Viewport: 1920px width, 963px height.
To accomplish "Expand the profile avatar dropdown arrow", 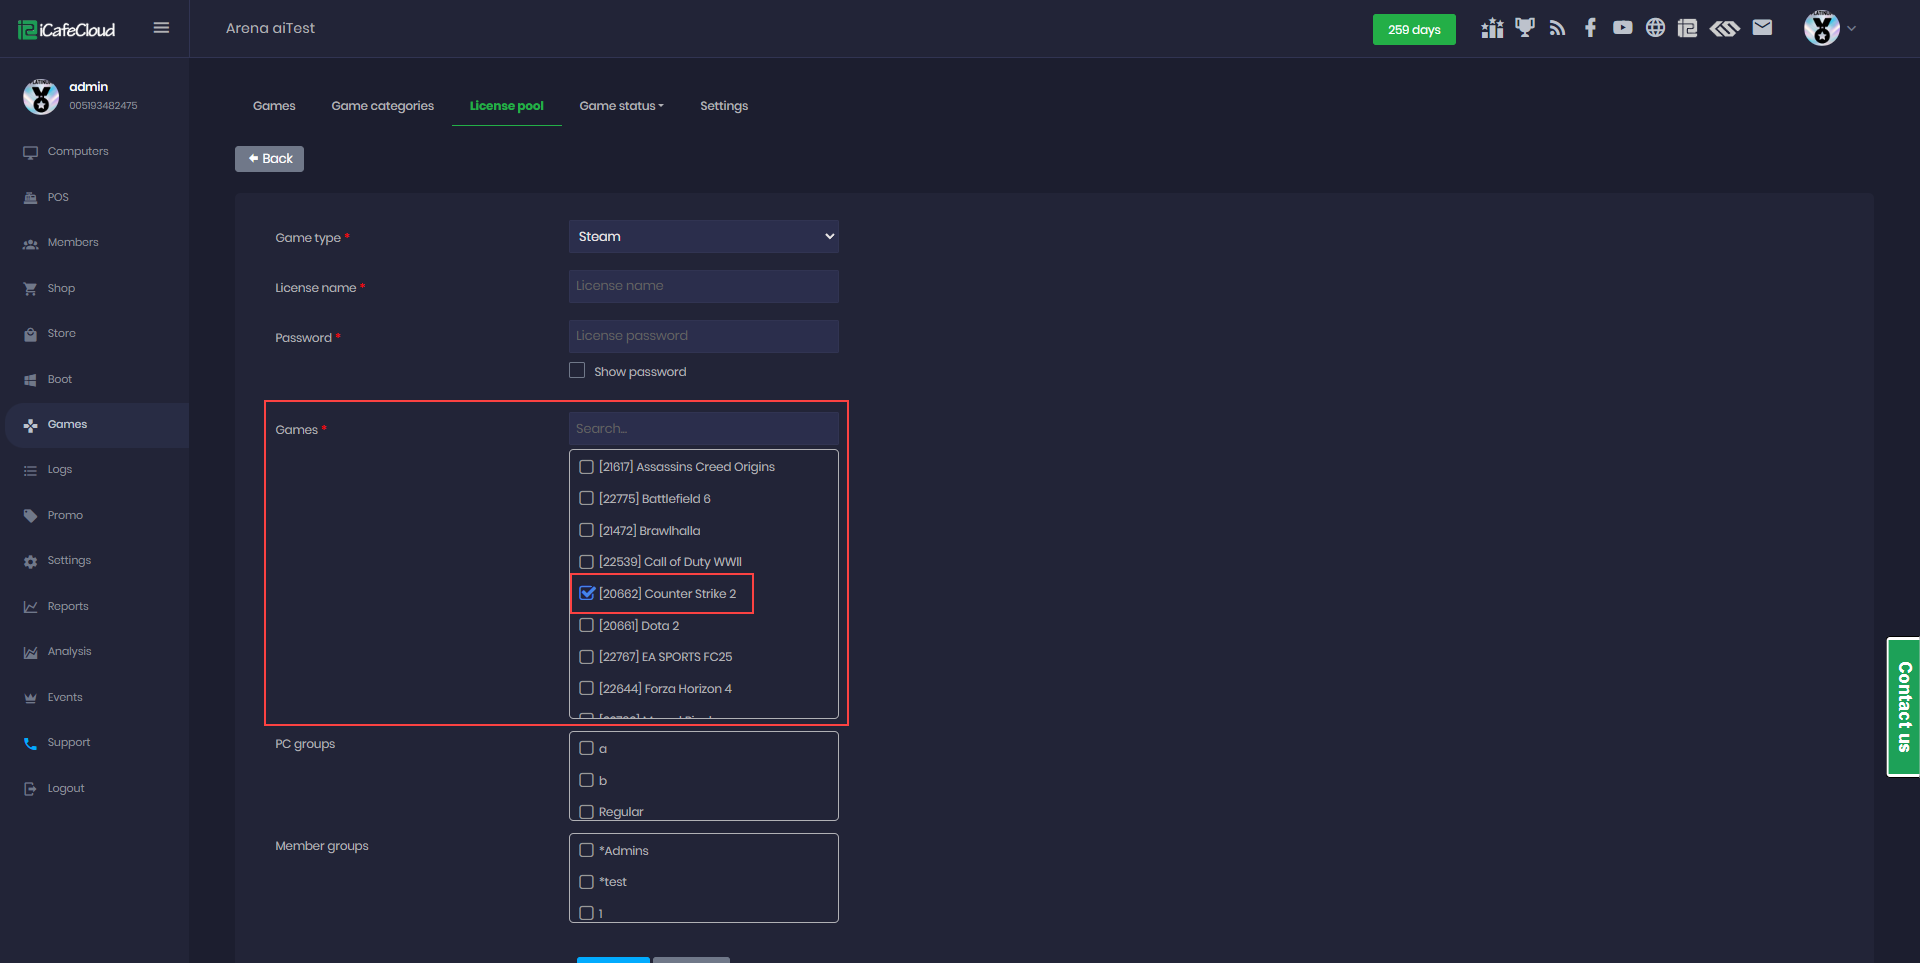I will coord(1851,29).
